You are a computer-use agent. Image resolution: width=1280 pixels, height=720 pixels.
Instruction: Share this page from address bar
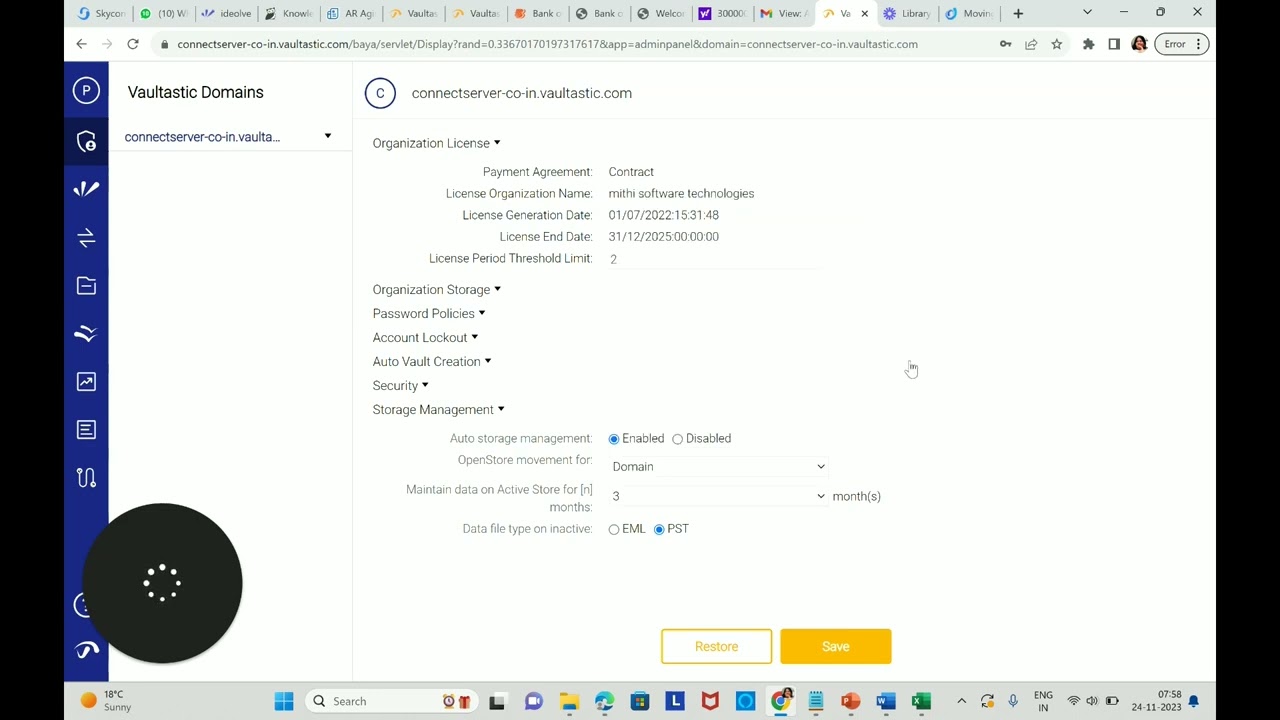(x=1031, y=44)
